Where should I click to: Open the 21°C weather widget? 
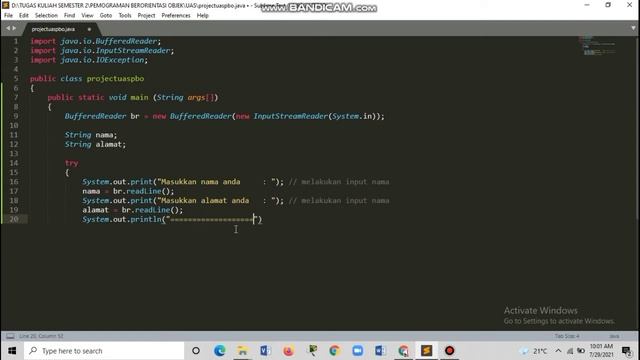tap(533, 351)
